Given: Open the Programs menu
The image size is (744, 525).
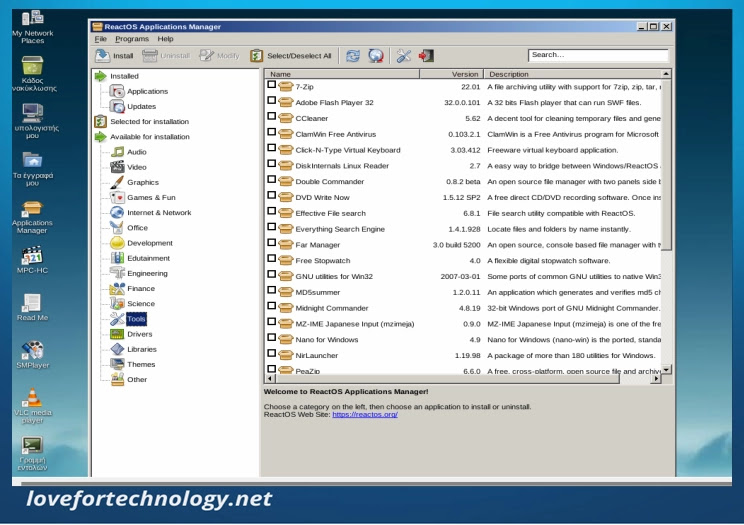Looking at the screenshot, I should (132, 39).
